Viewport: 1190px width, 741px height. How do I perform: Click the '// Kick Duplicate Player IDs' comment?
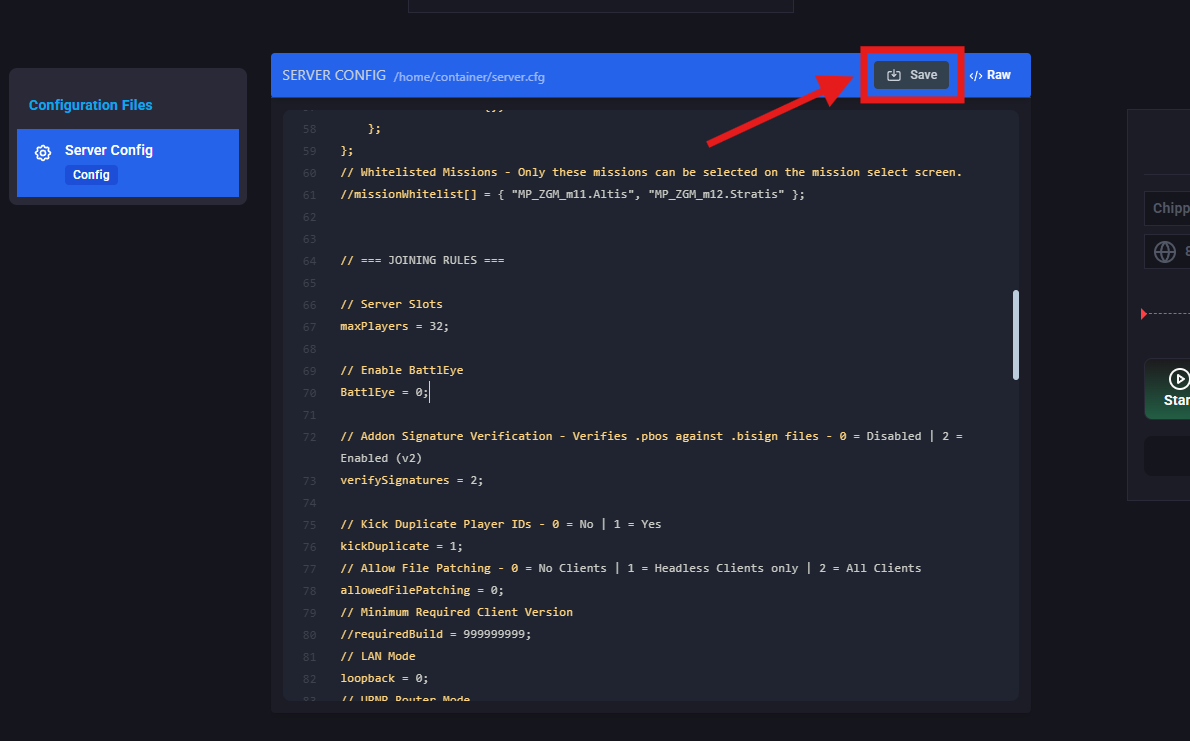tap(501, 524)
